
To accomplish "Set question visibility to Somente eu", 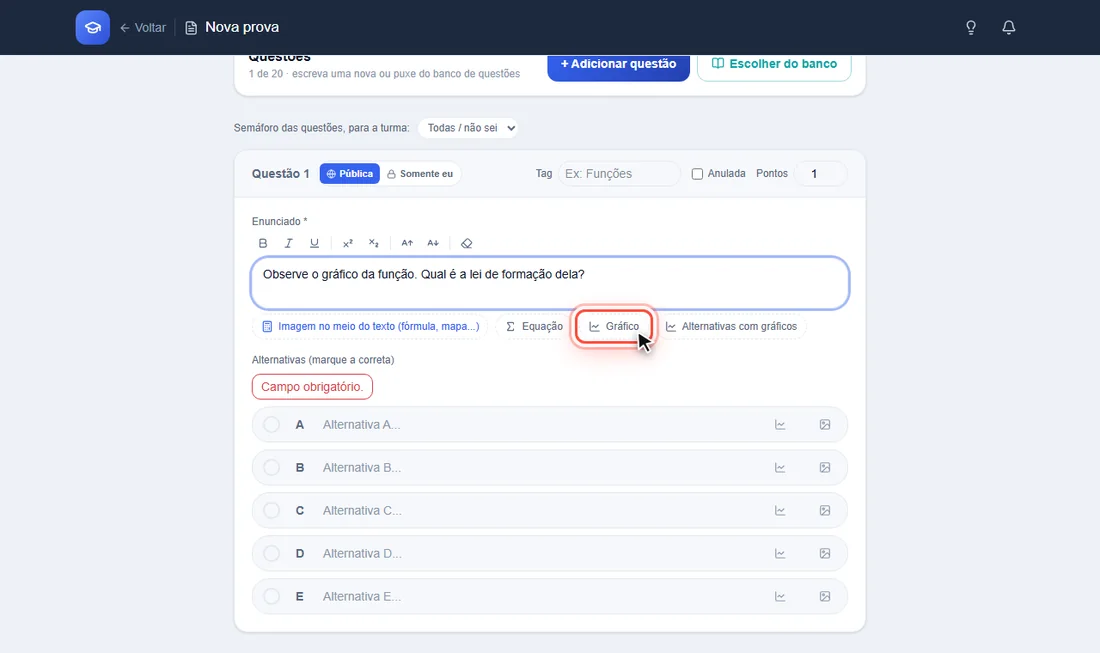I will pos(420,174).
